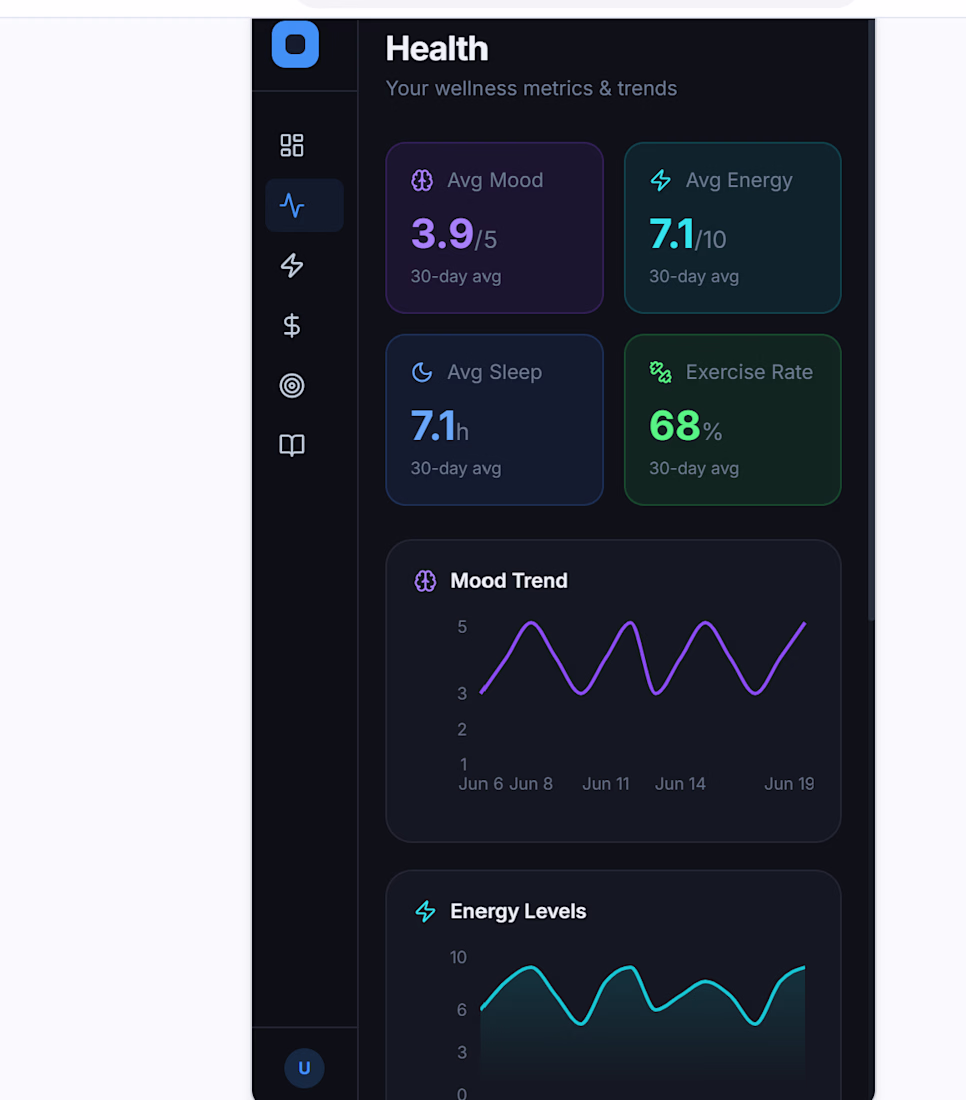Click the Avg Energy 7.1 value

click(x=687, y=234)
